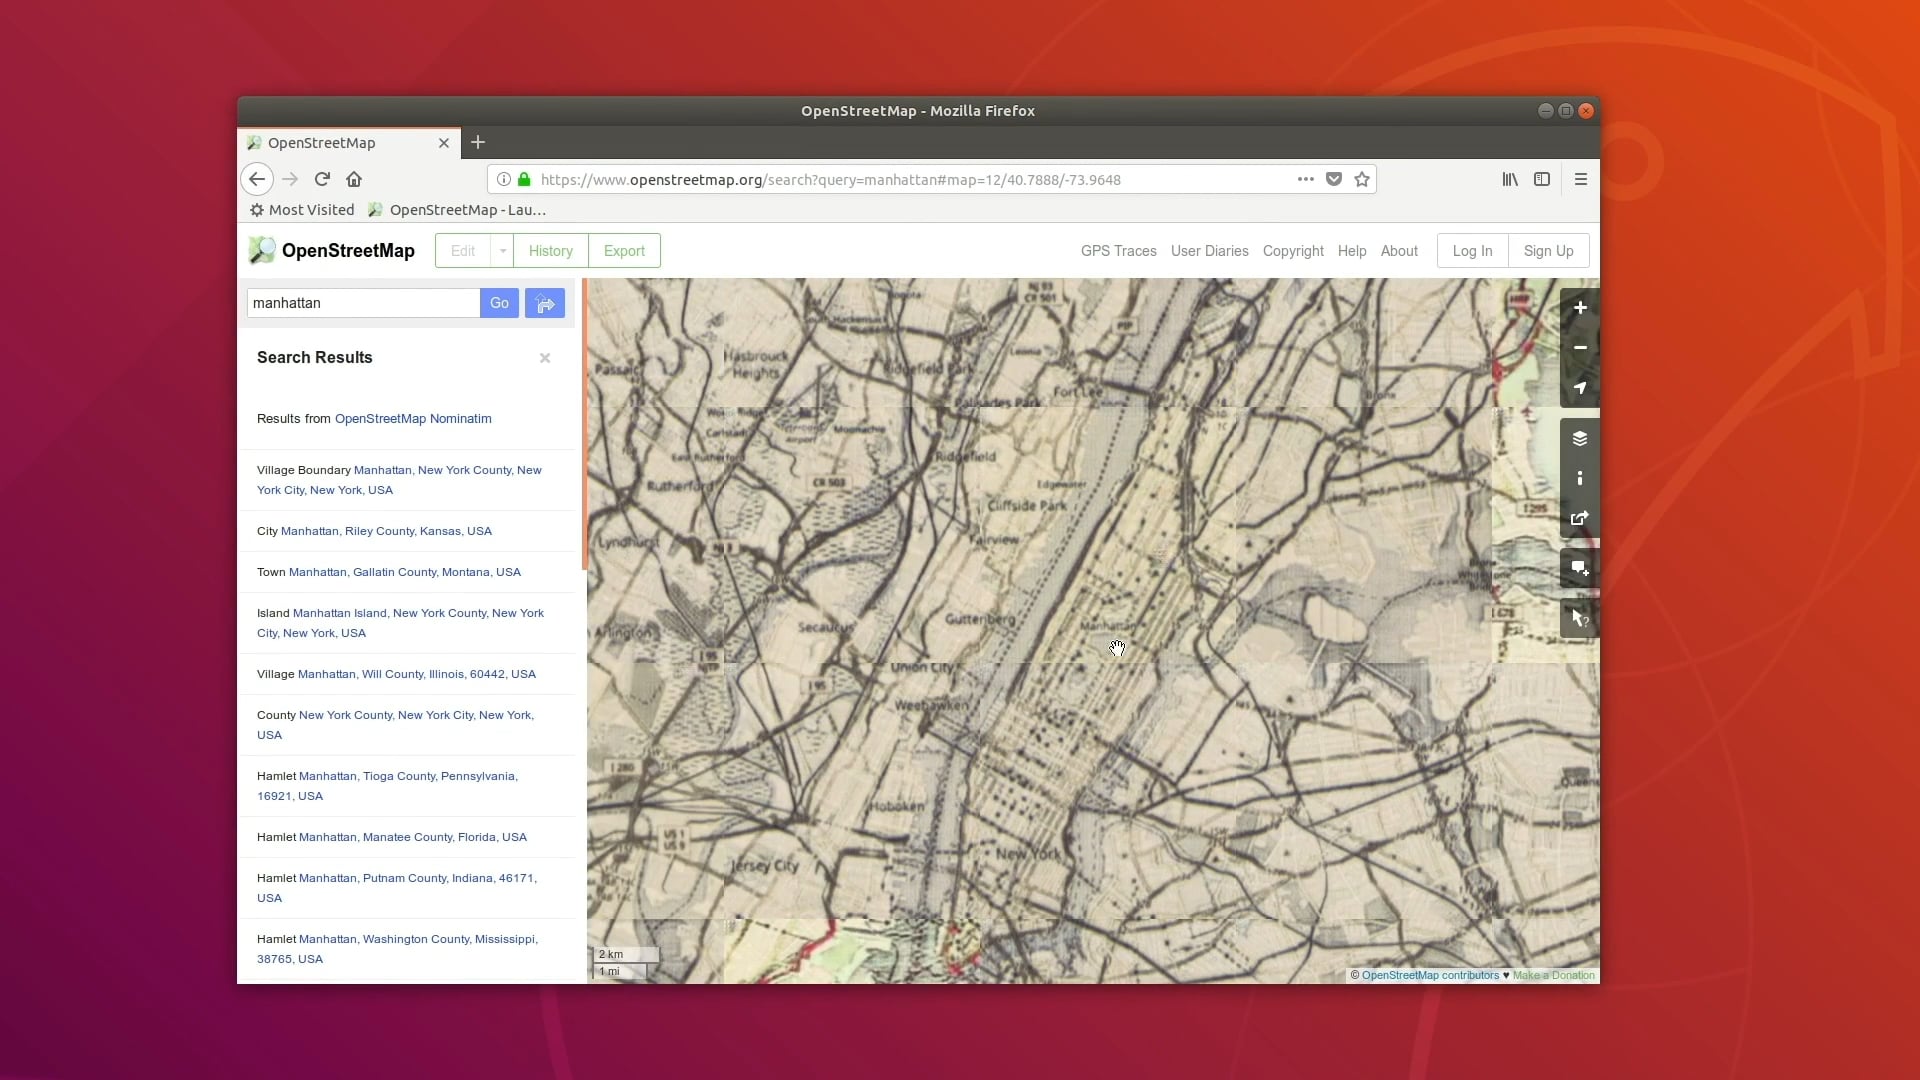This screenshot has height=1080, width=1920.
Task: Toggle bookmark star for this page
Action: [1361, 179]
